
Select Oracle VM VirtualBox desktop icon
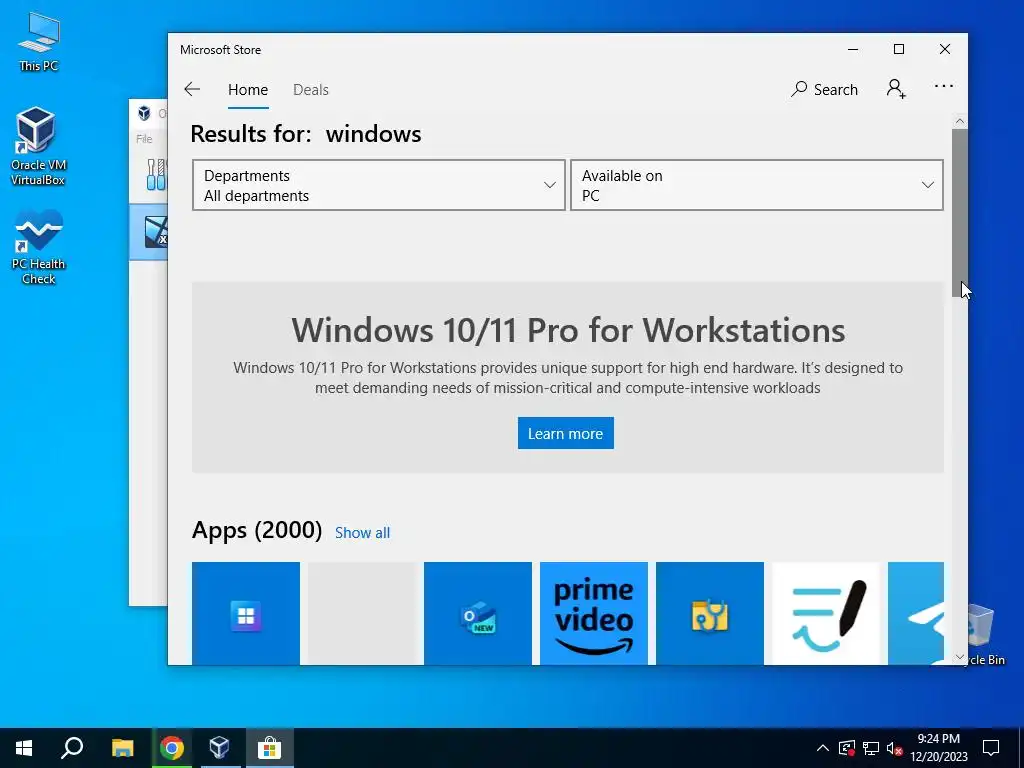(x=38, y=146)
